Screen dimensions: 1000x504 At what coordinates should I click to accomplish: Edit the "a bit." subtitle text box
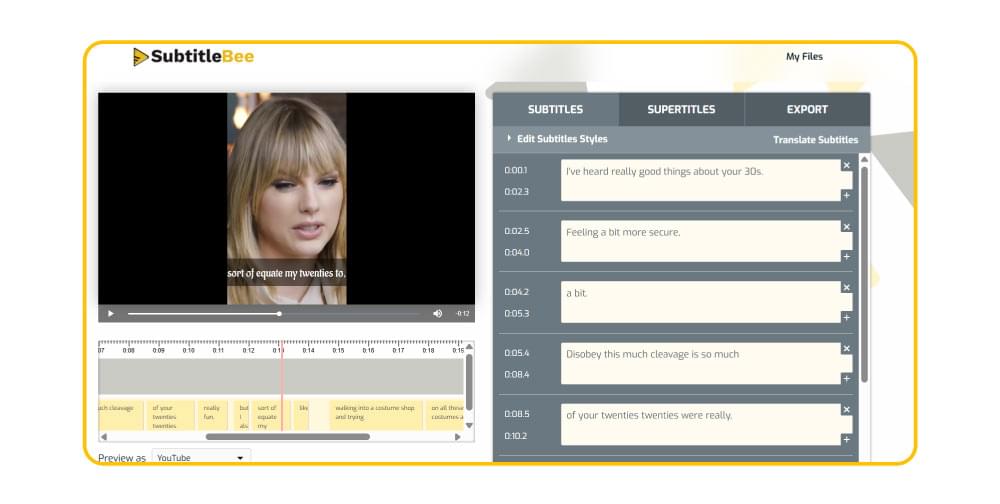click(700, 302)
